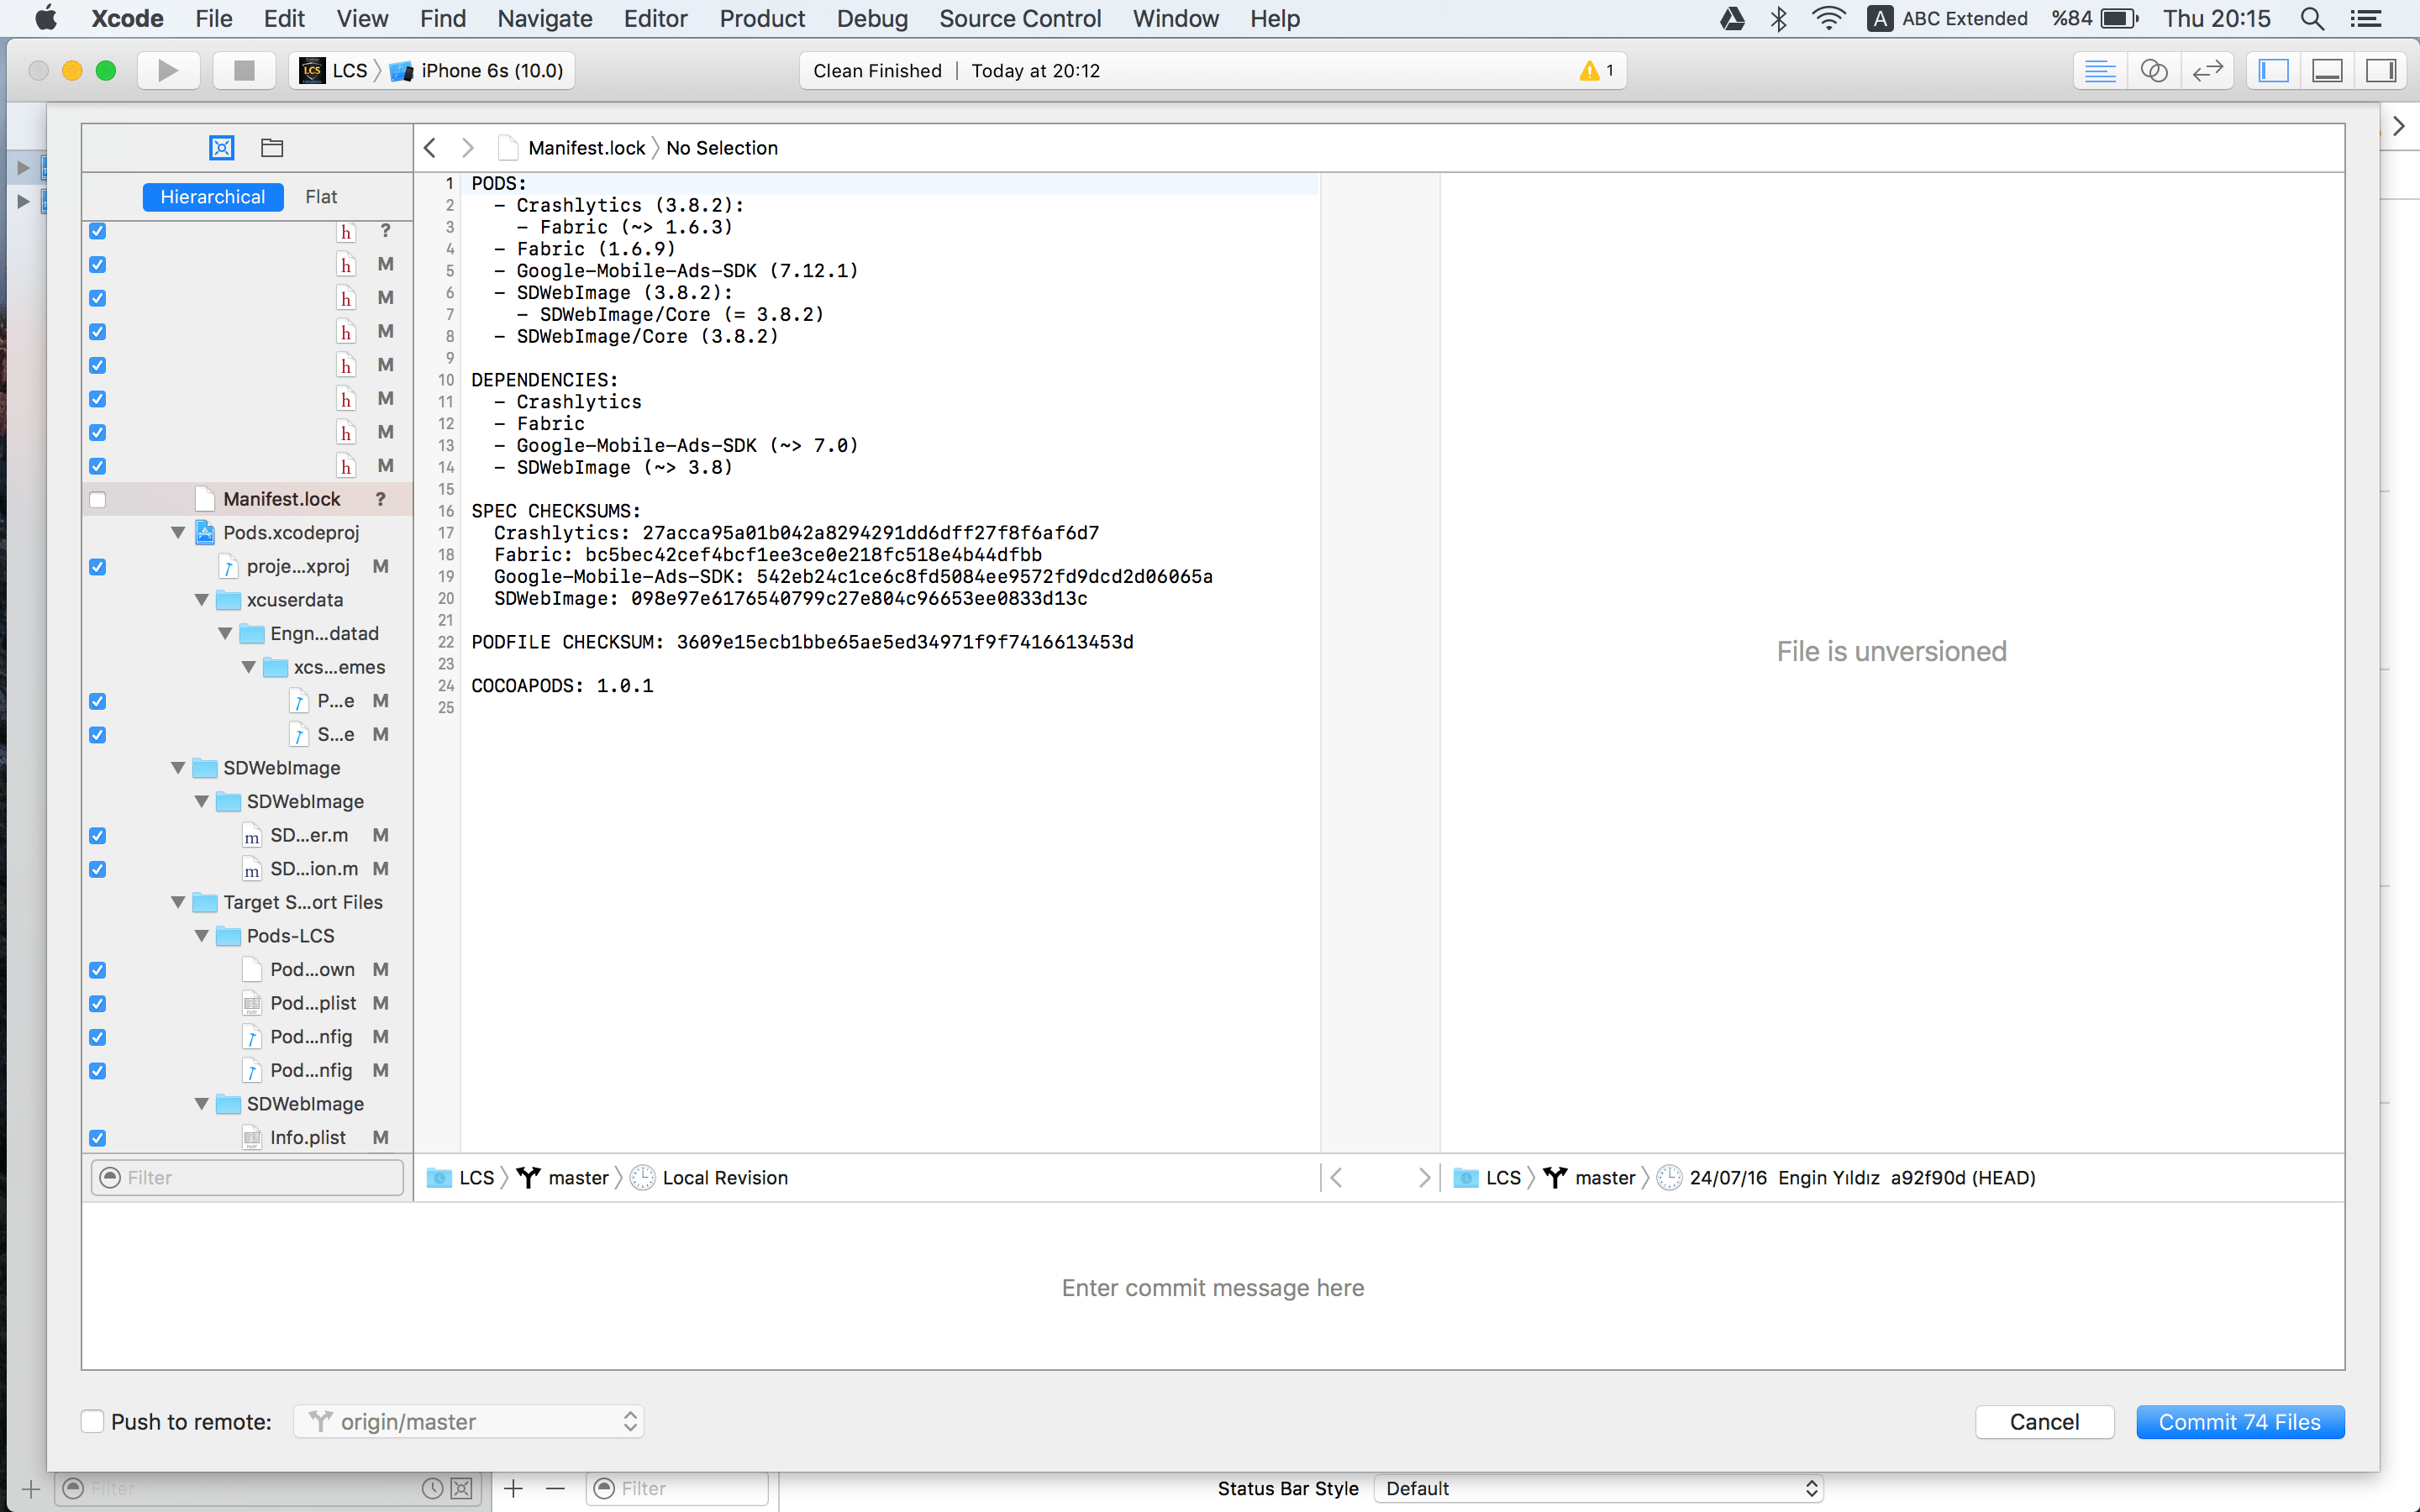This screenshot has width=2420, height=1512.
Task: Enable Push to remote checkbox
Action: pyautogui.click(x=93, y=1421)
